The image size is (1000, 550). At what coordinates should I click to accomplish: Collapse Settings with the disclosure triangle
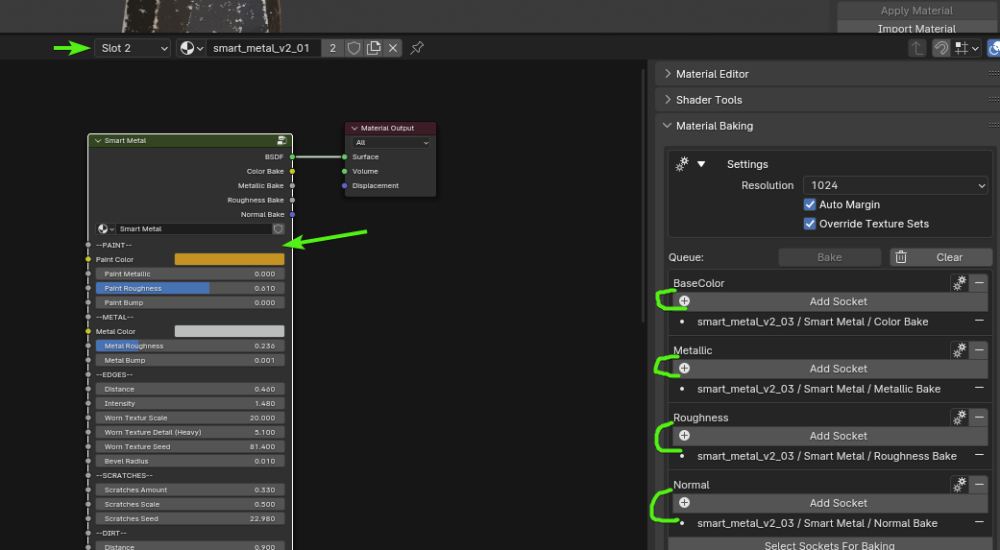point(701,164)
